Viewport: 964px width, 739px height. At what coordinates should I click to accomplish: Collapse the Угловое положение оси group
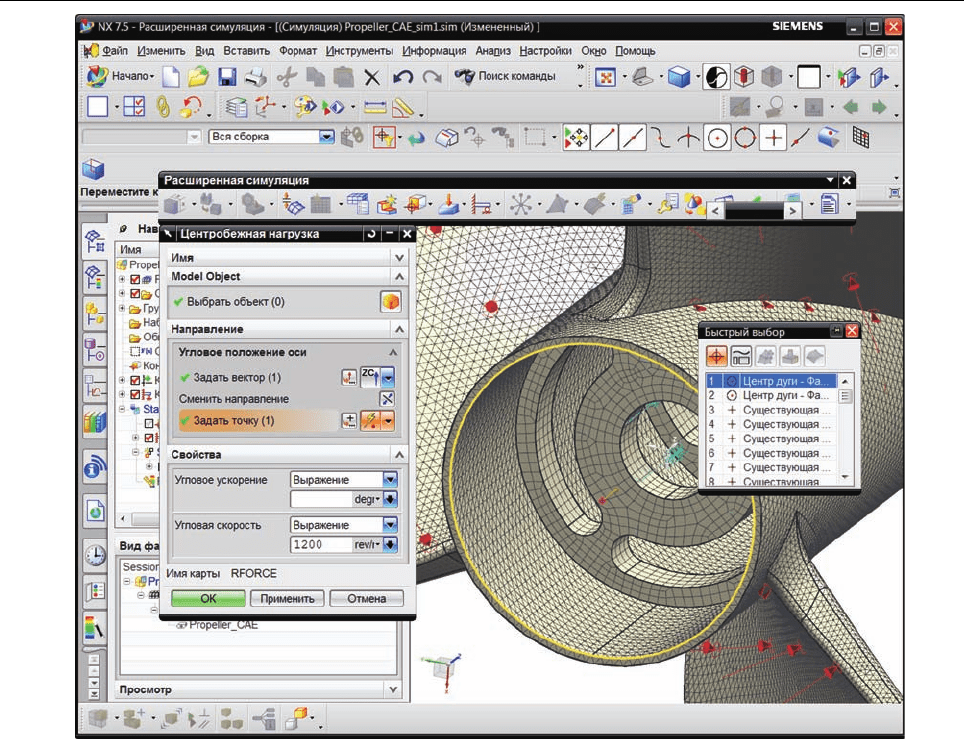(393, 352)
